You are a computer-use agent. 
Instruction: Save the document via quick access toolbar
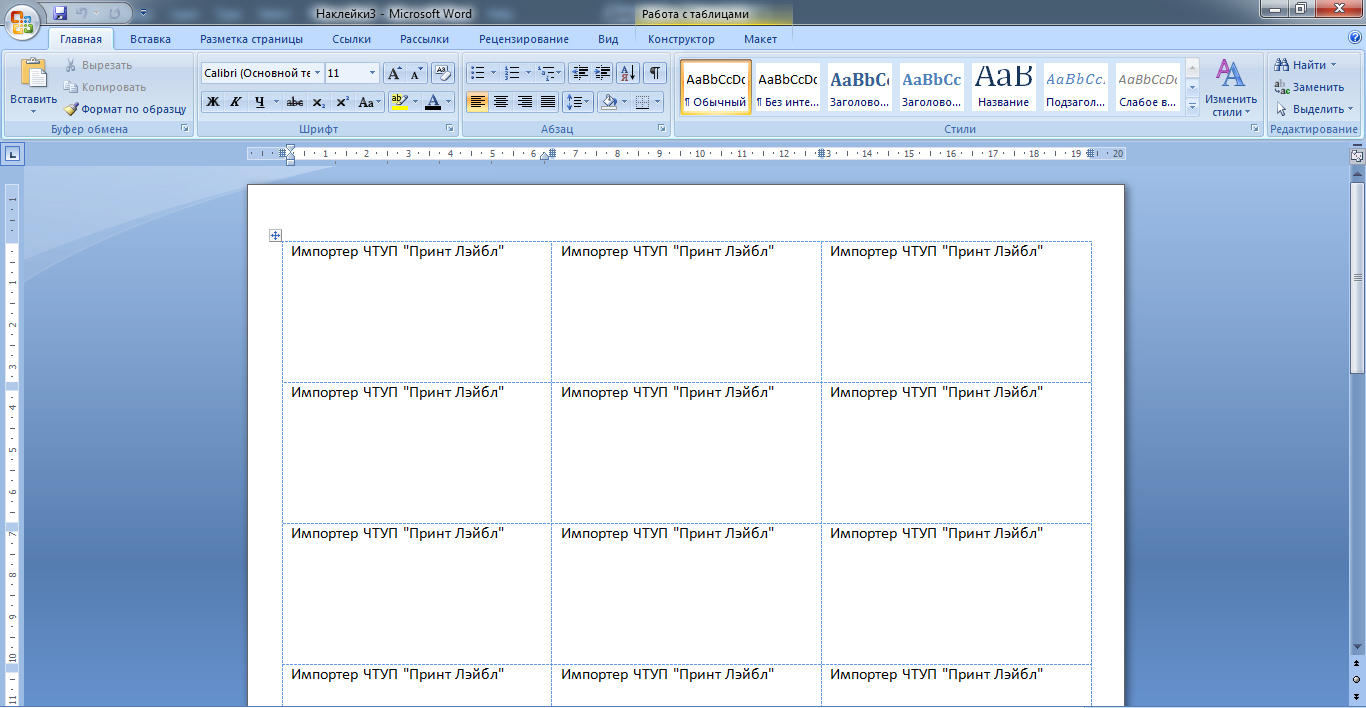tap(60, 13)
